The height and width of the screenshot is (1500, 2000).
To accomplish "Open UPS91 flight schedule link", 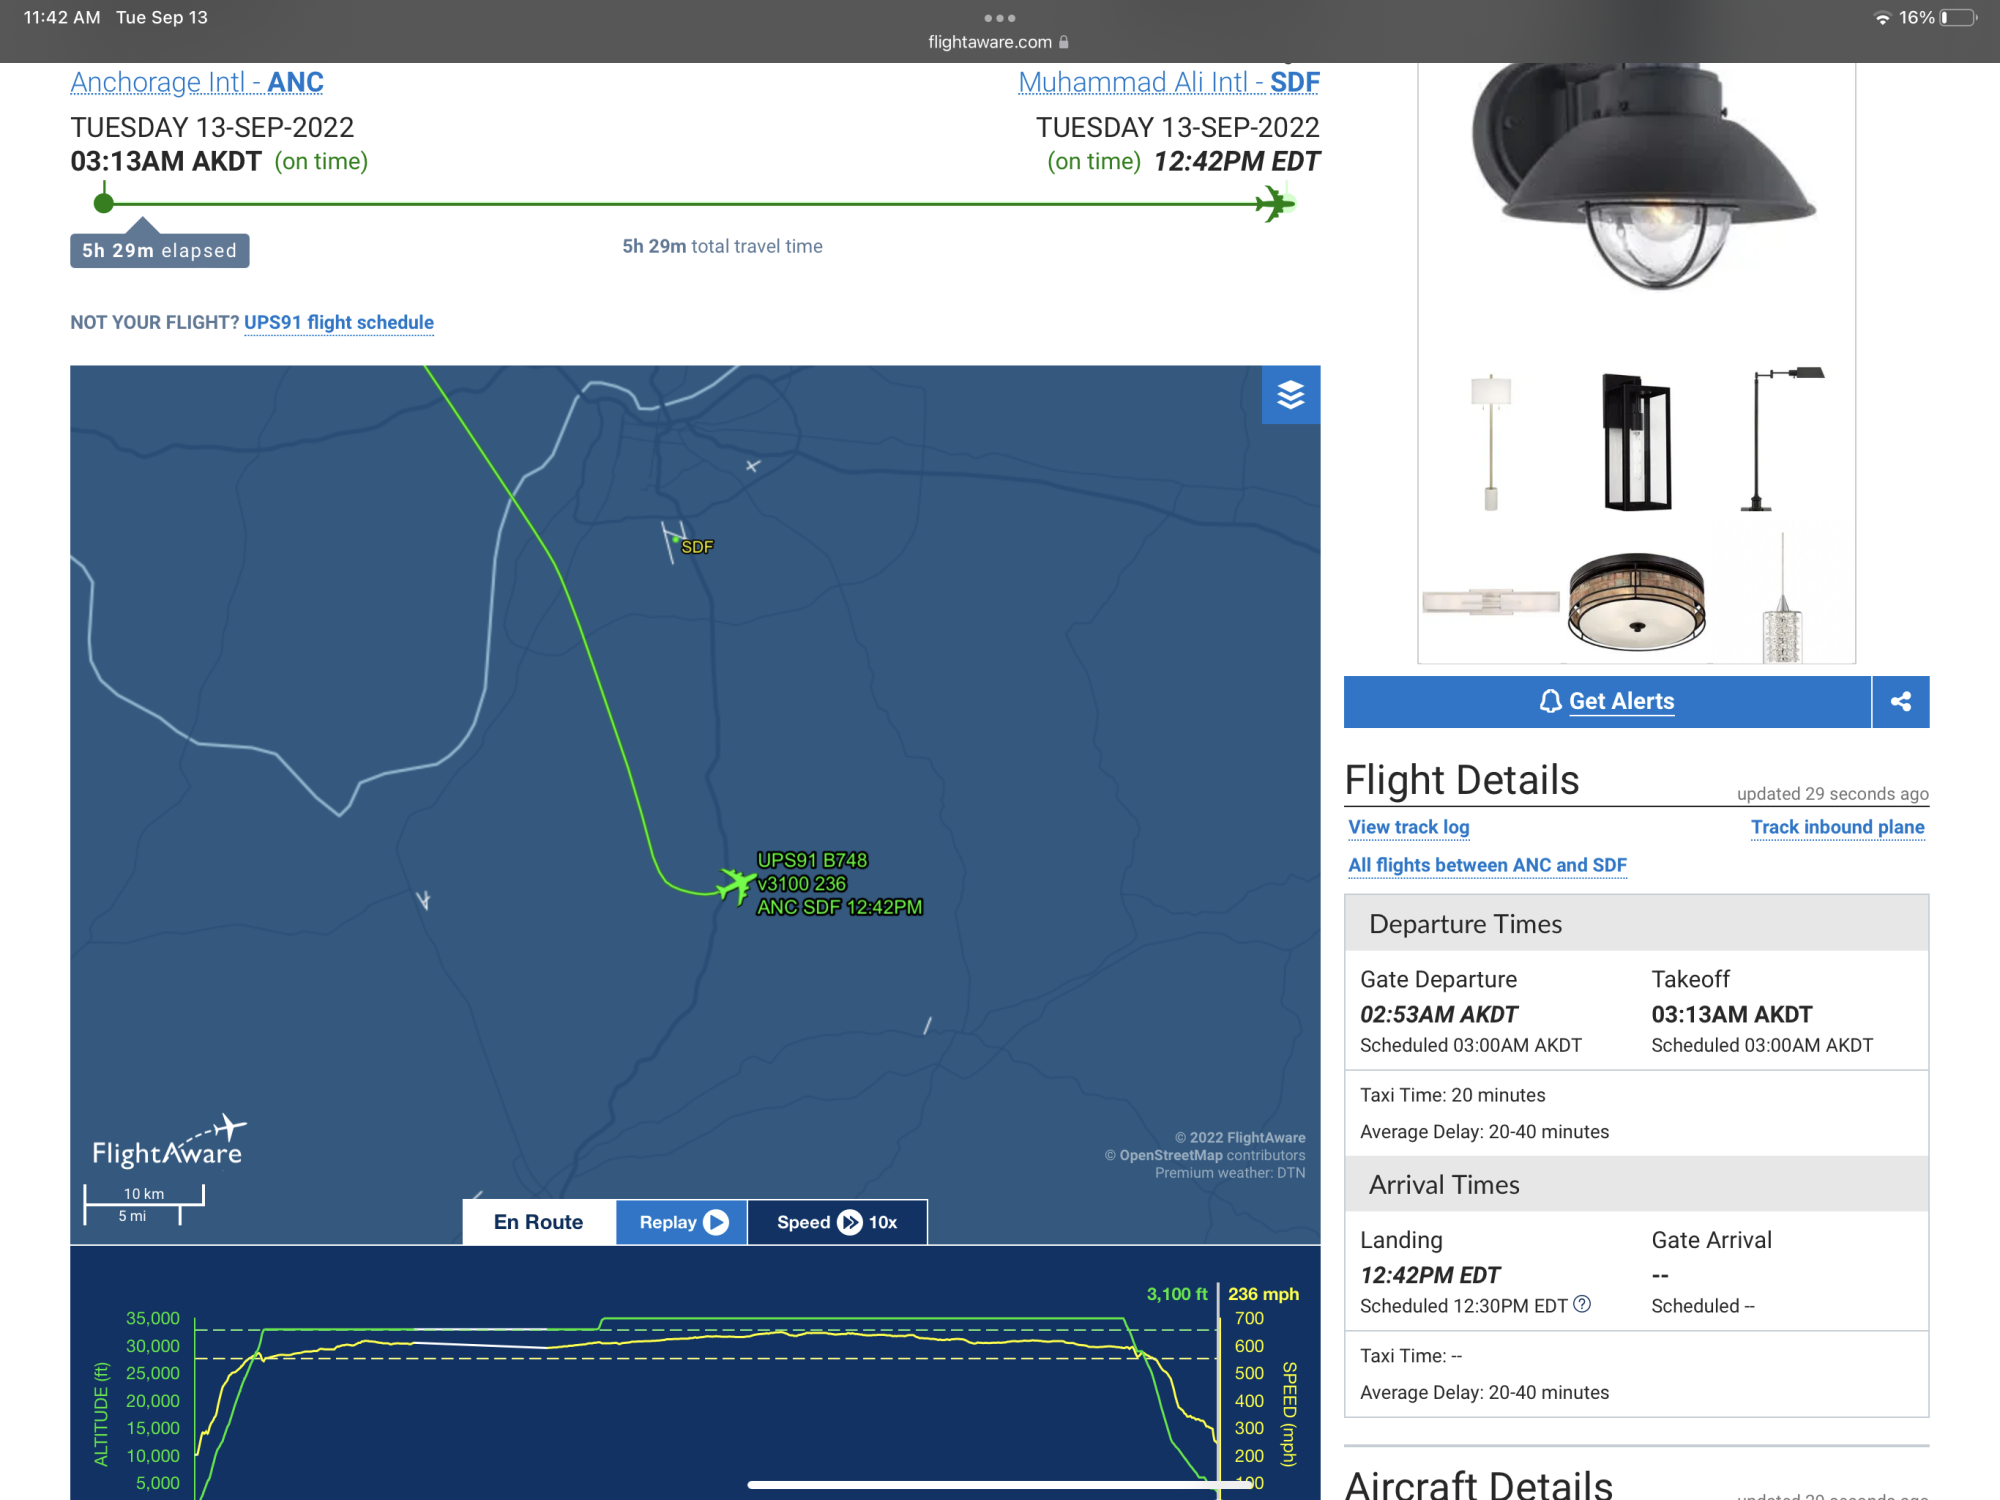I will (339, 323).
